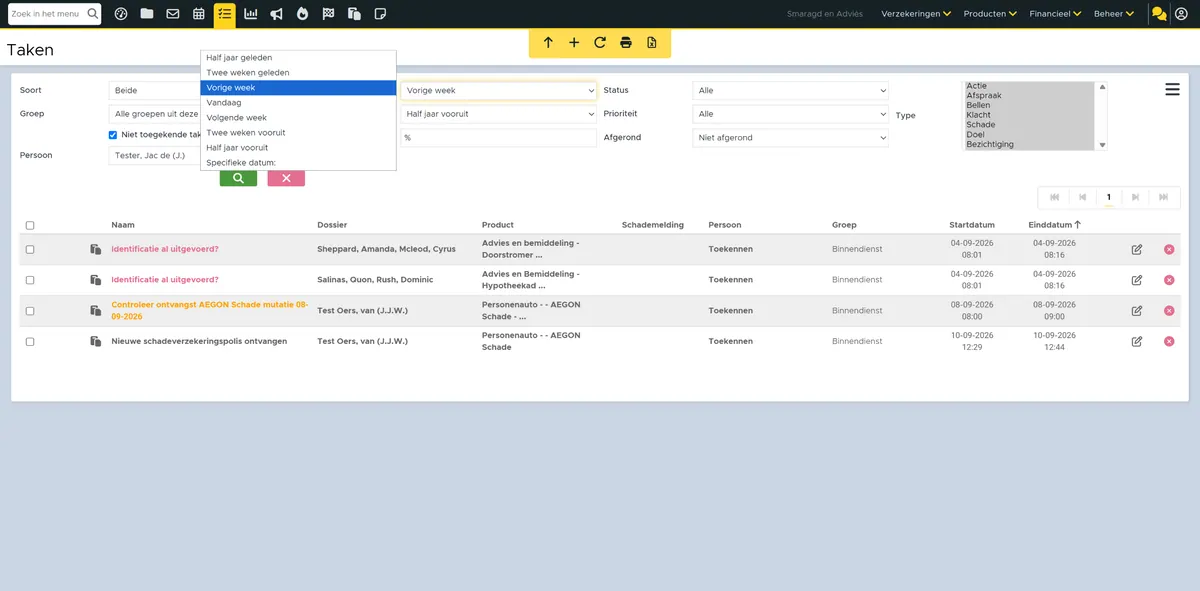Image resolution: width=1200 pixels, height=591 pixels.
Task: Open the mail envelope icon
Action: click(173, 14)
